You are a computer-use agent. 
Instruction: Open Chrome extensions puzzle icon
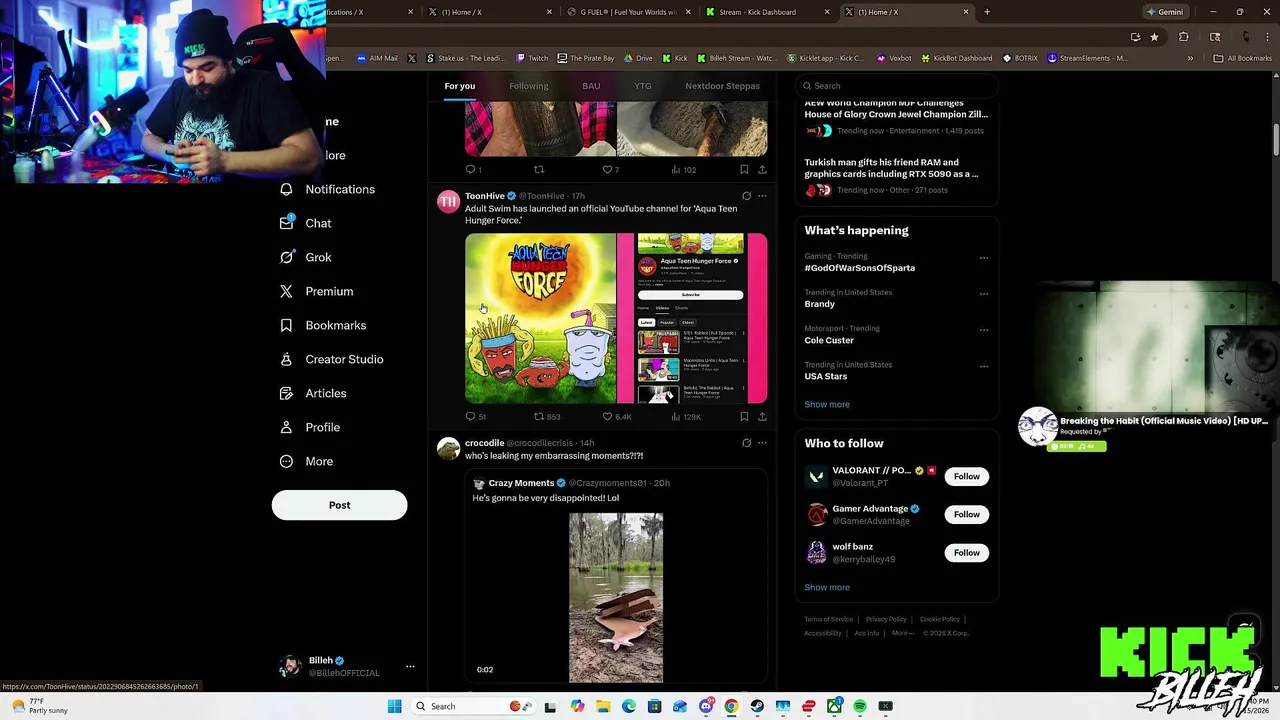1184,37
